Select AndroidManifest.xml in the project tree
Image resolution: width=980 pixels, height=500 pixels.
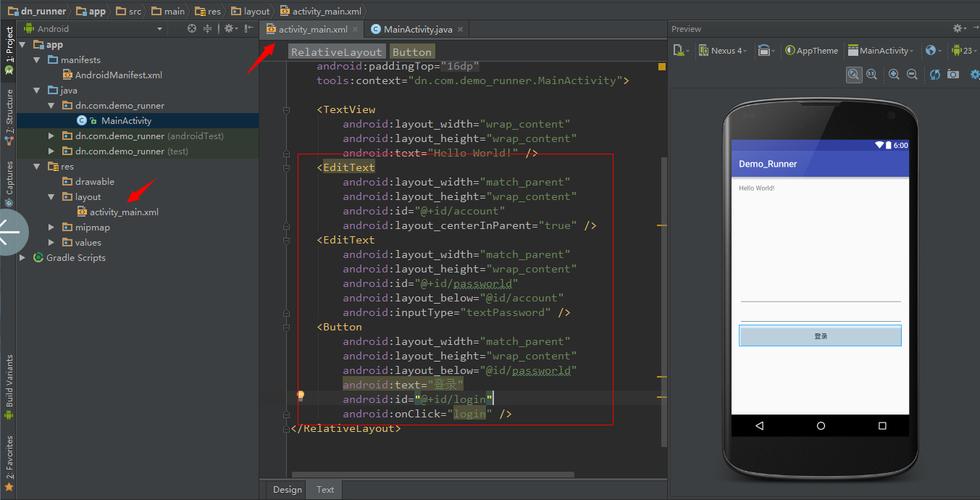[112, 75]
